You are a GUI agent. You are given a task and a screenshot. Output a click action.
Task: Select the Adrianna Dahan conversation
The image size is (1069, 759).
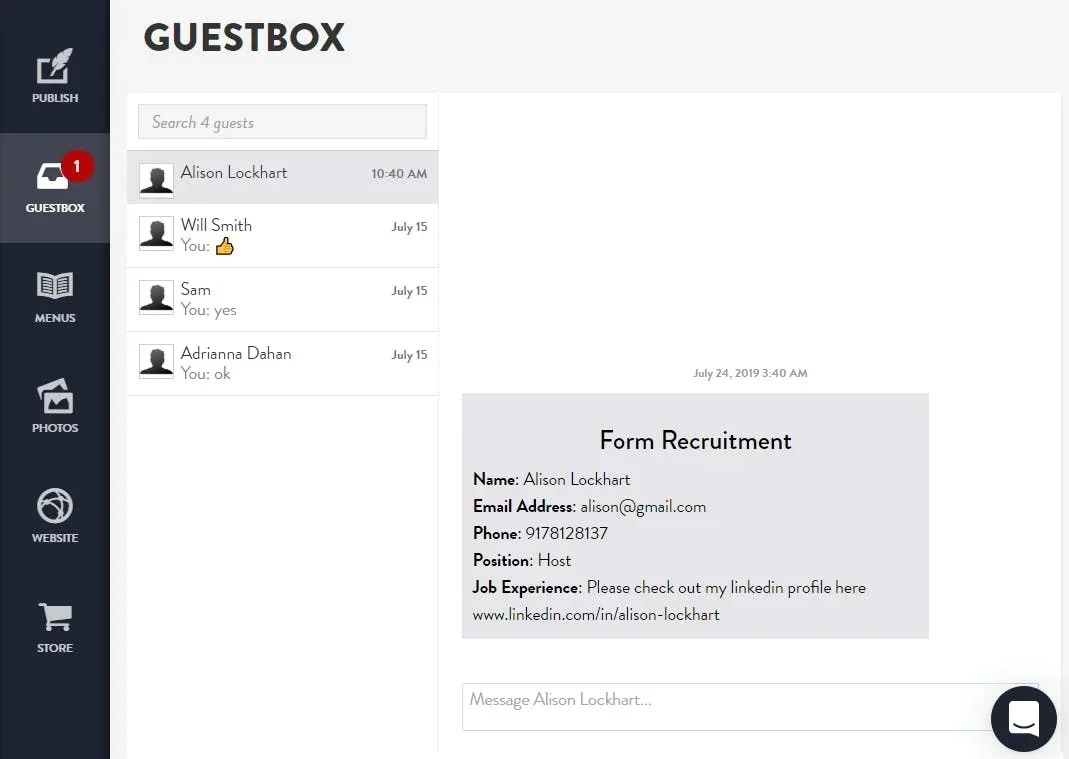pyautogui.click(x=282, y=363)
